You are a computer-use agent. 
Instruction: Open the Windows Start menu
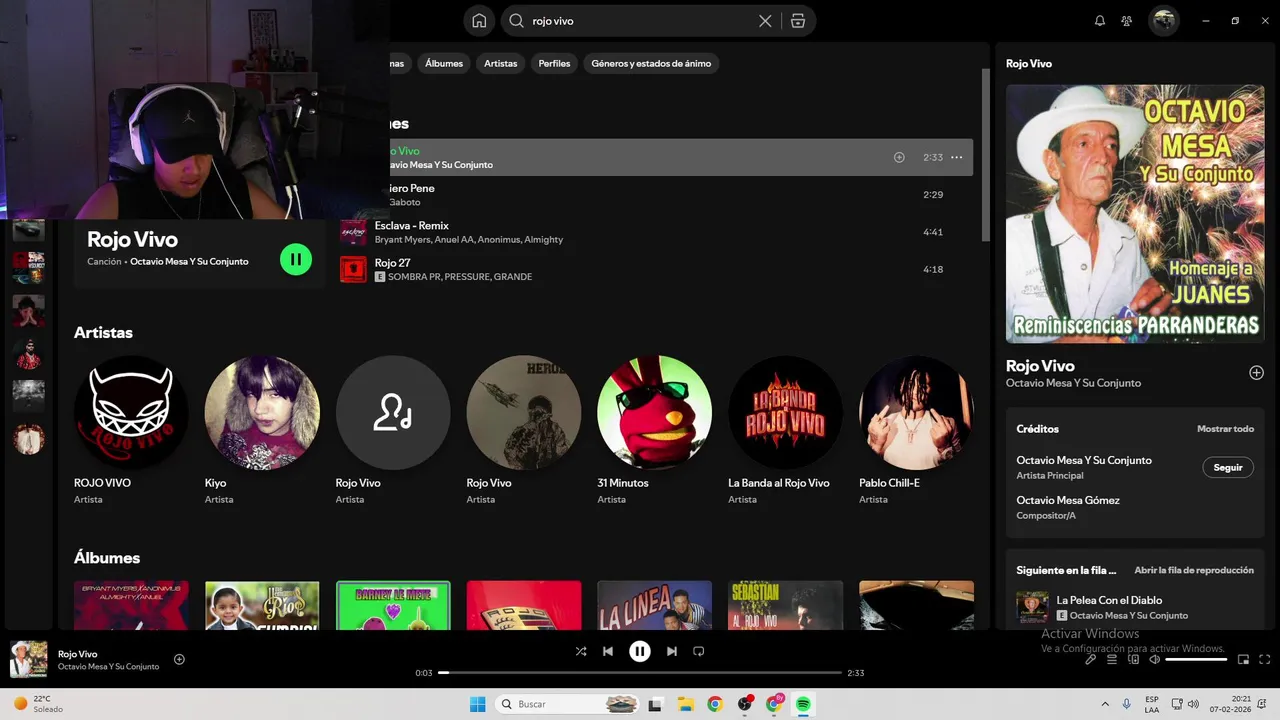click(x=478, y=704)
